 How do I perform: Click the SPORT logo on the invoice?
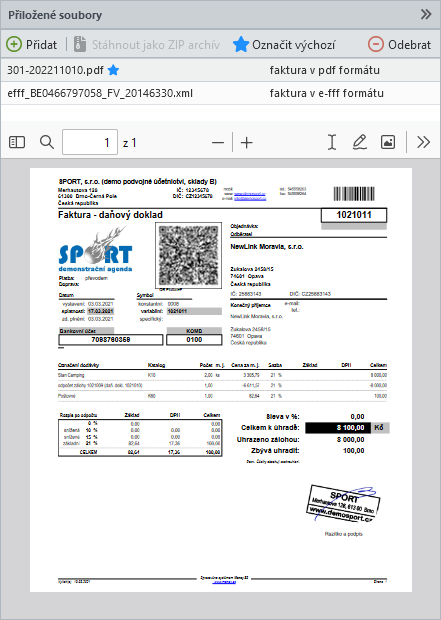coord(96,250)
